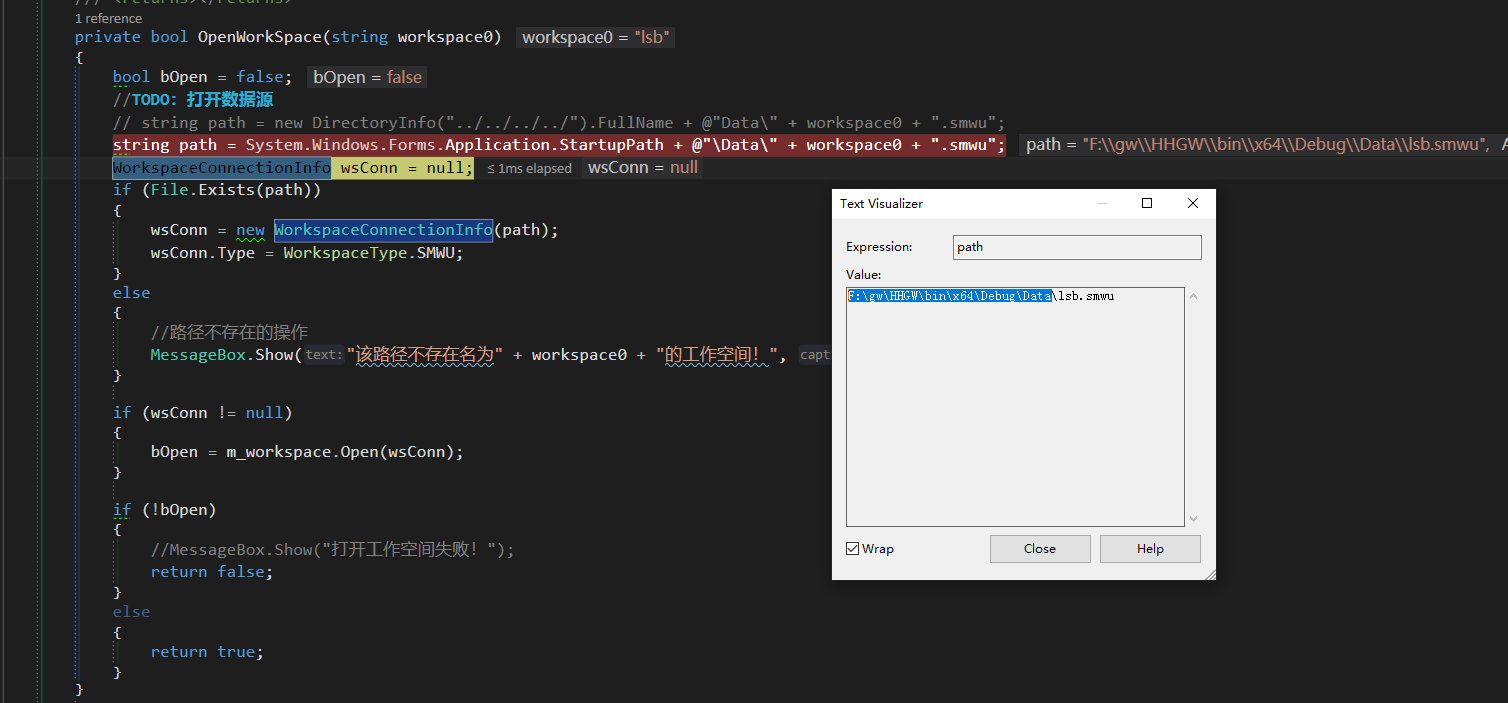
Task: Click the '//路径不存在的操作' comment
Action: (x=229, y=333)
